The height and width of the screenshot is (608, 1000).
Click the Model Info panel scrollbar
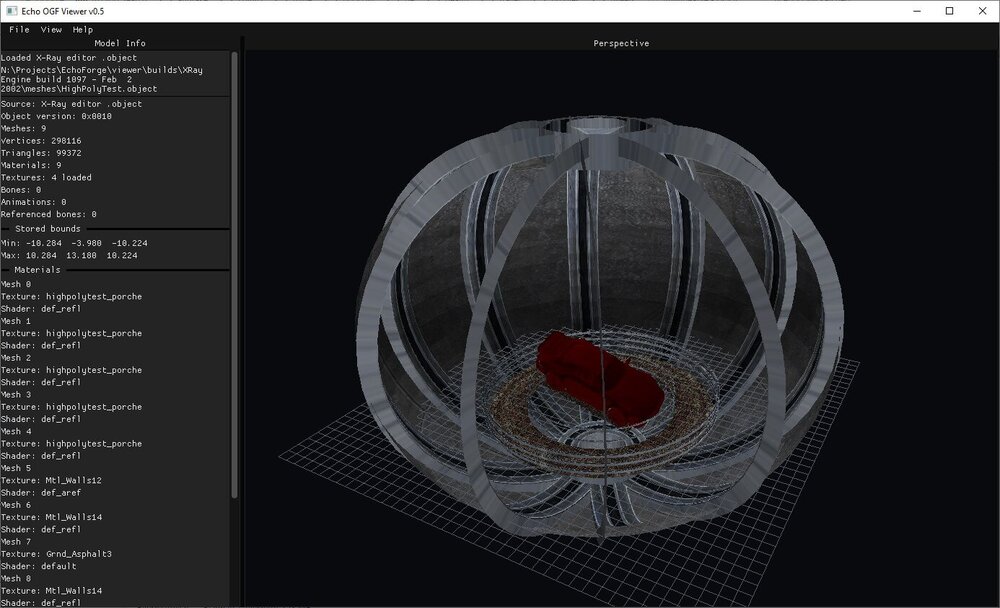[x=234, y=274]
